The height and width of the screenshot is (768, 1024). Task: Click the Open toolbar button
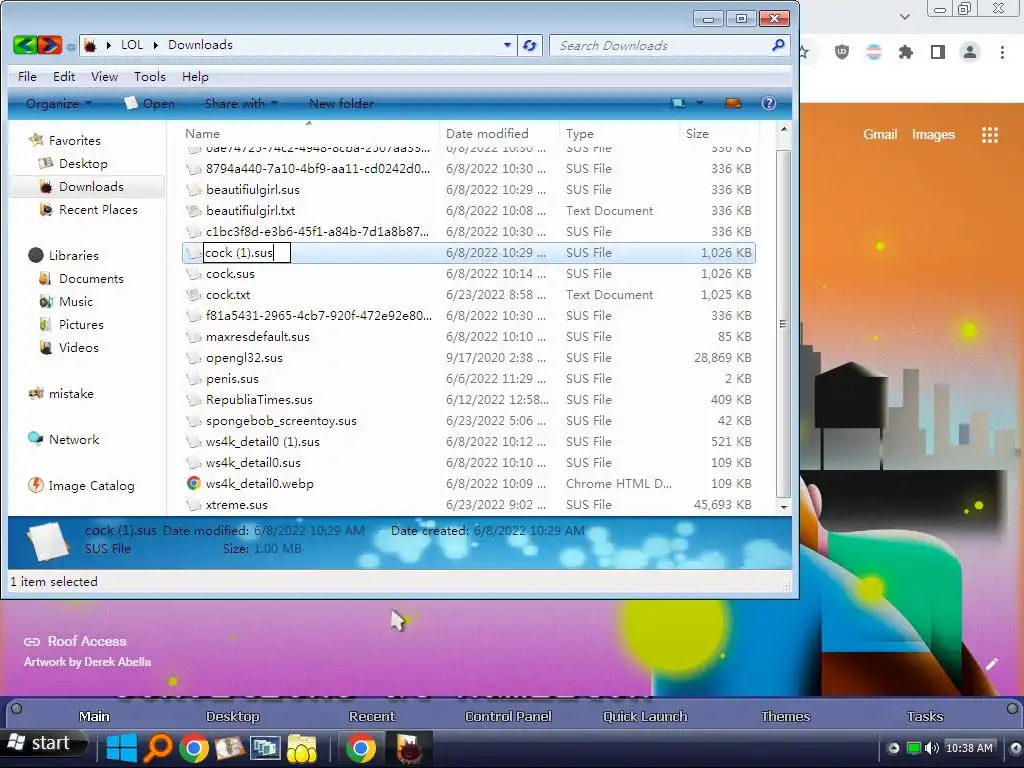click(x=150, y=103)
